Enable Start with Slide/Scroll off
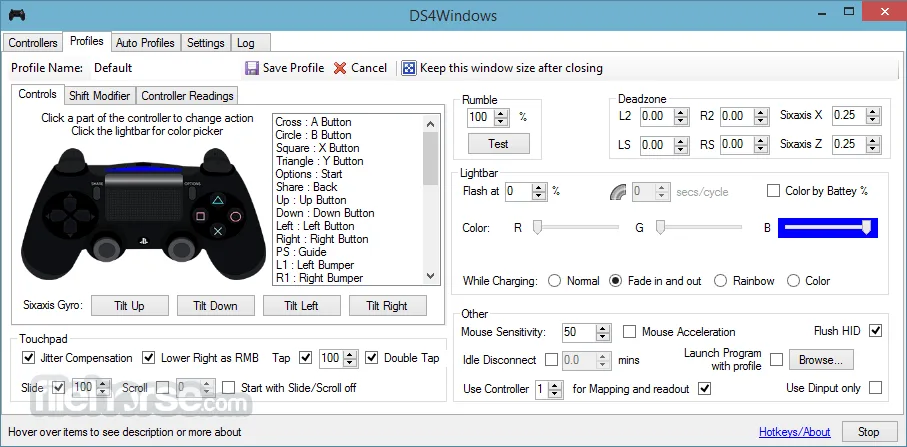The image size is (907, 447). pyautogui.click(x=229, y=387)
